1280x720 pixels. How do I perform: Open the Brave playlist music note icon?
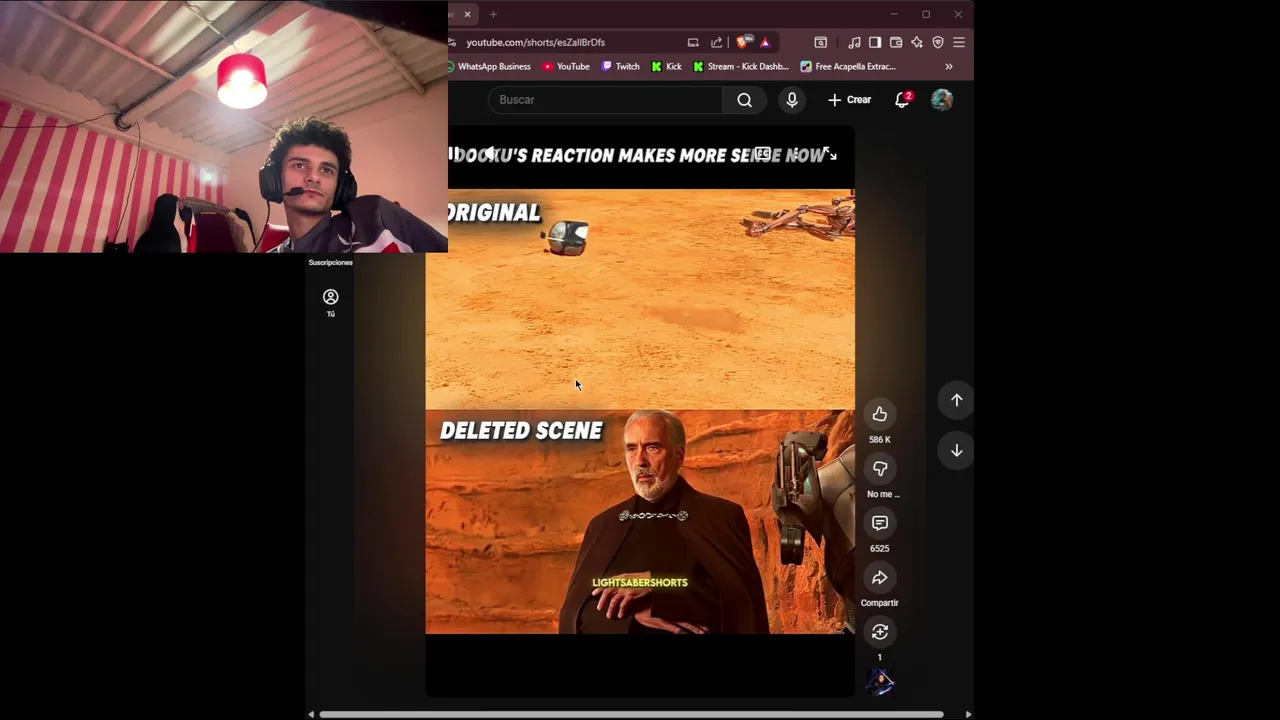pyautogui.click(x=854, y=42)
